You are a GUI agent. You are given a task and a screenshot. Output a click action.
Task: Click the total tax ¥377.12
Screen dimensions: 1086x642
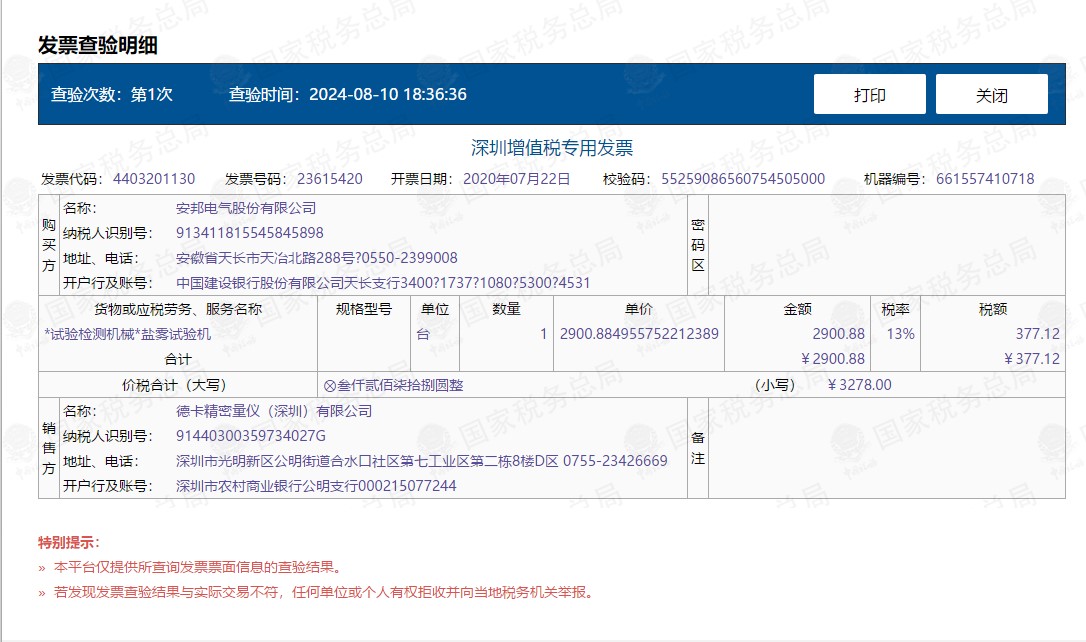click(x=1032, y=359)
